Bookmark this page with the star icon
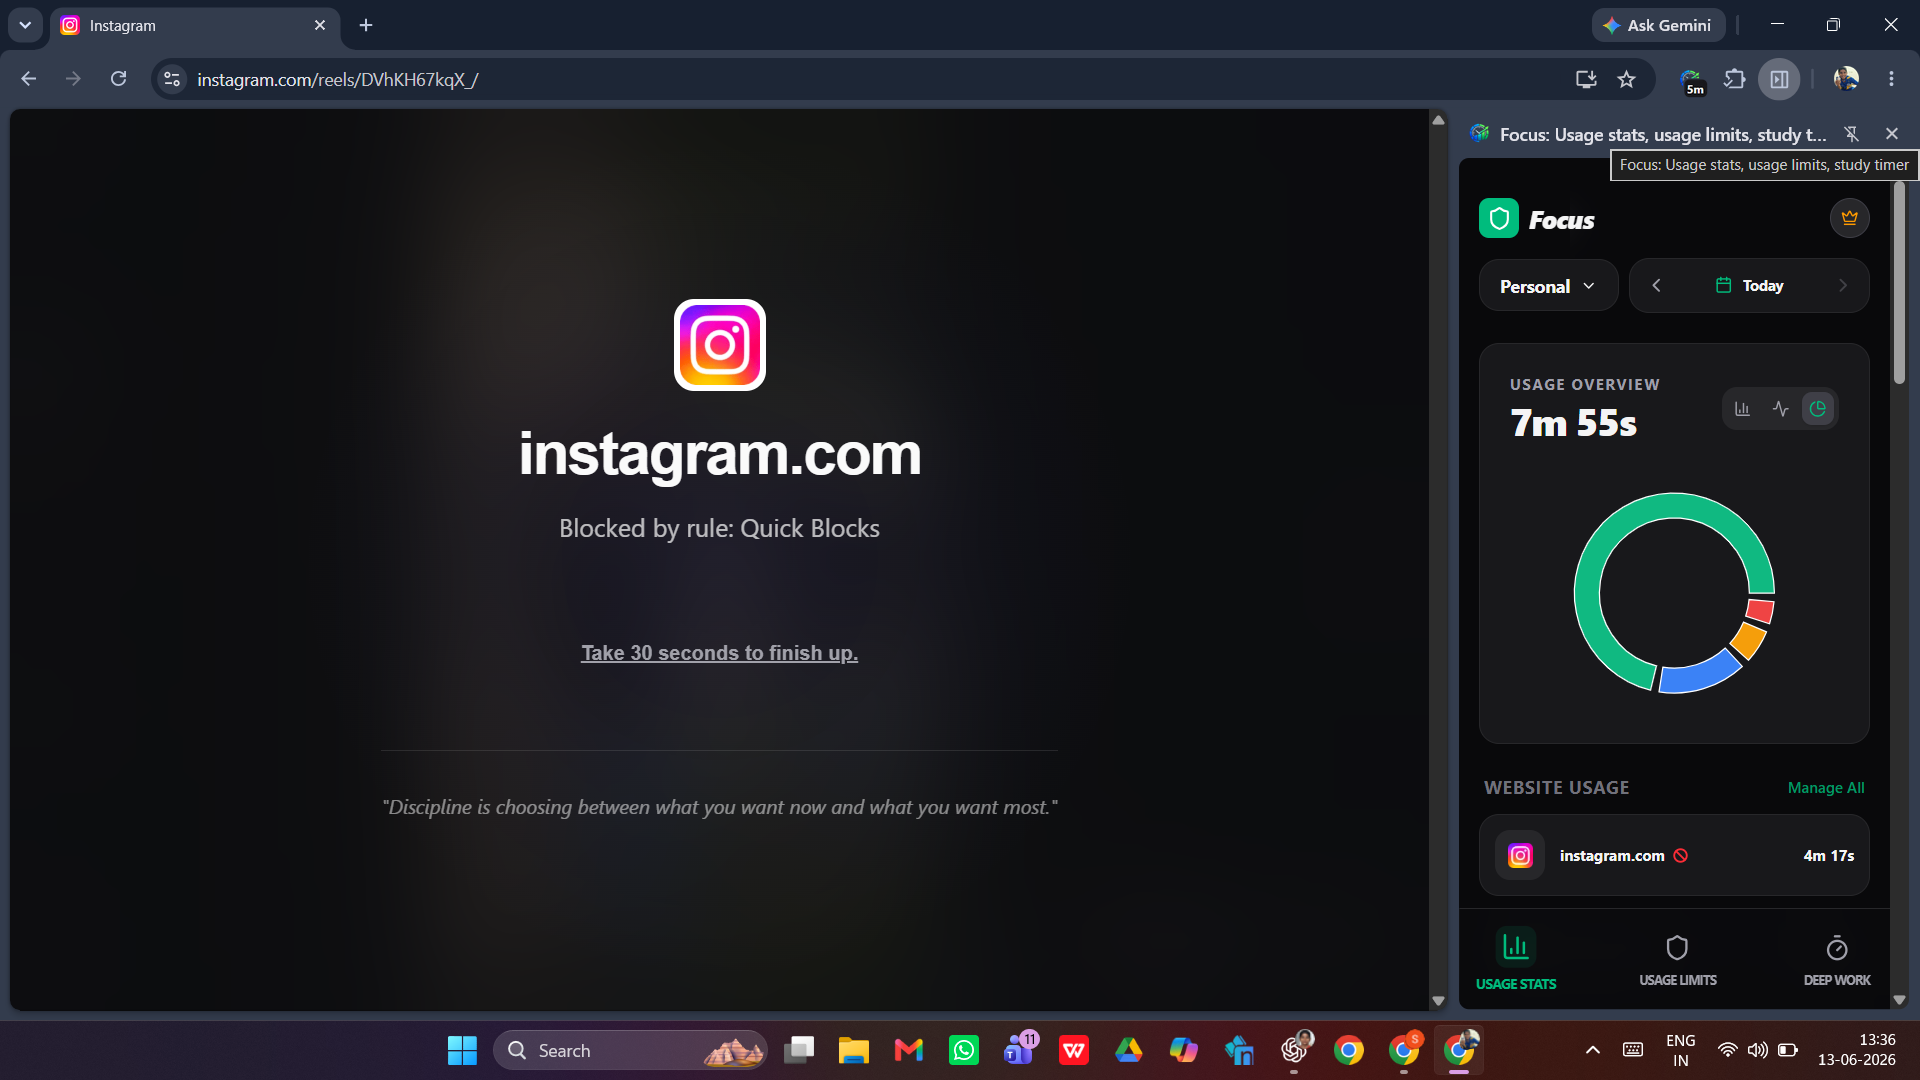 coord(1627,79)
